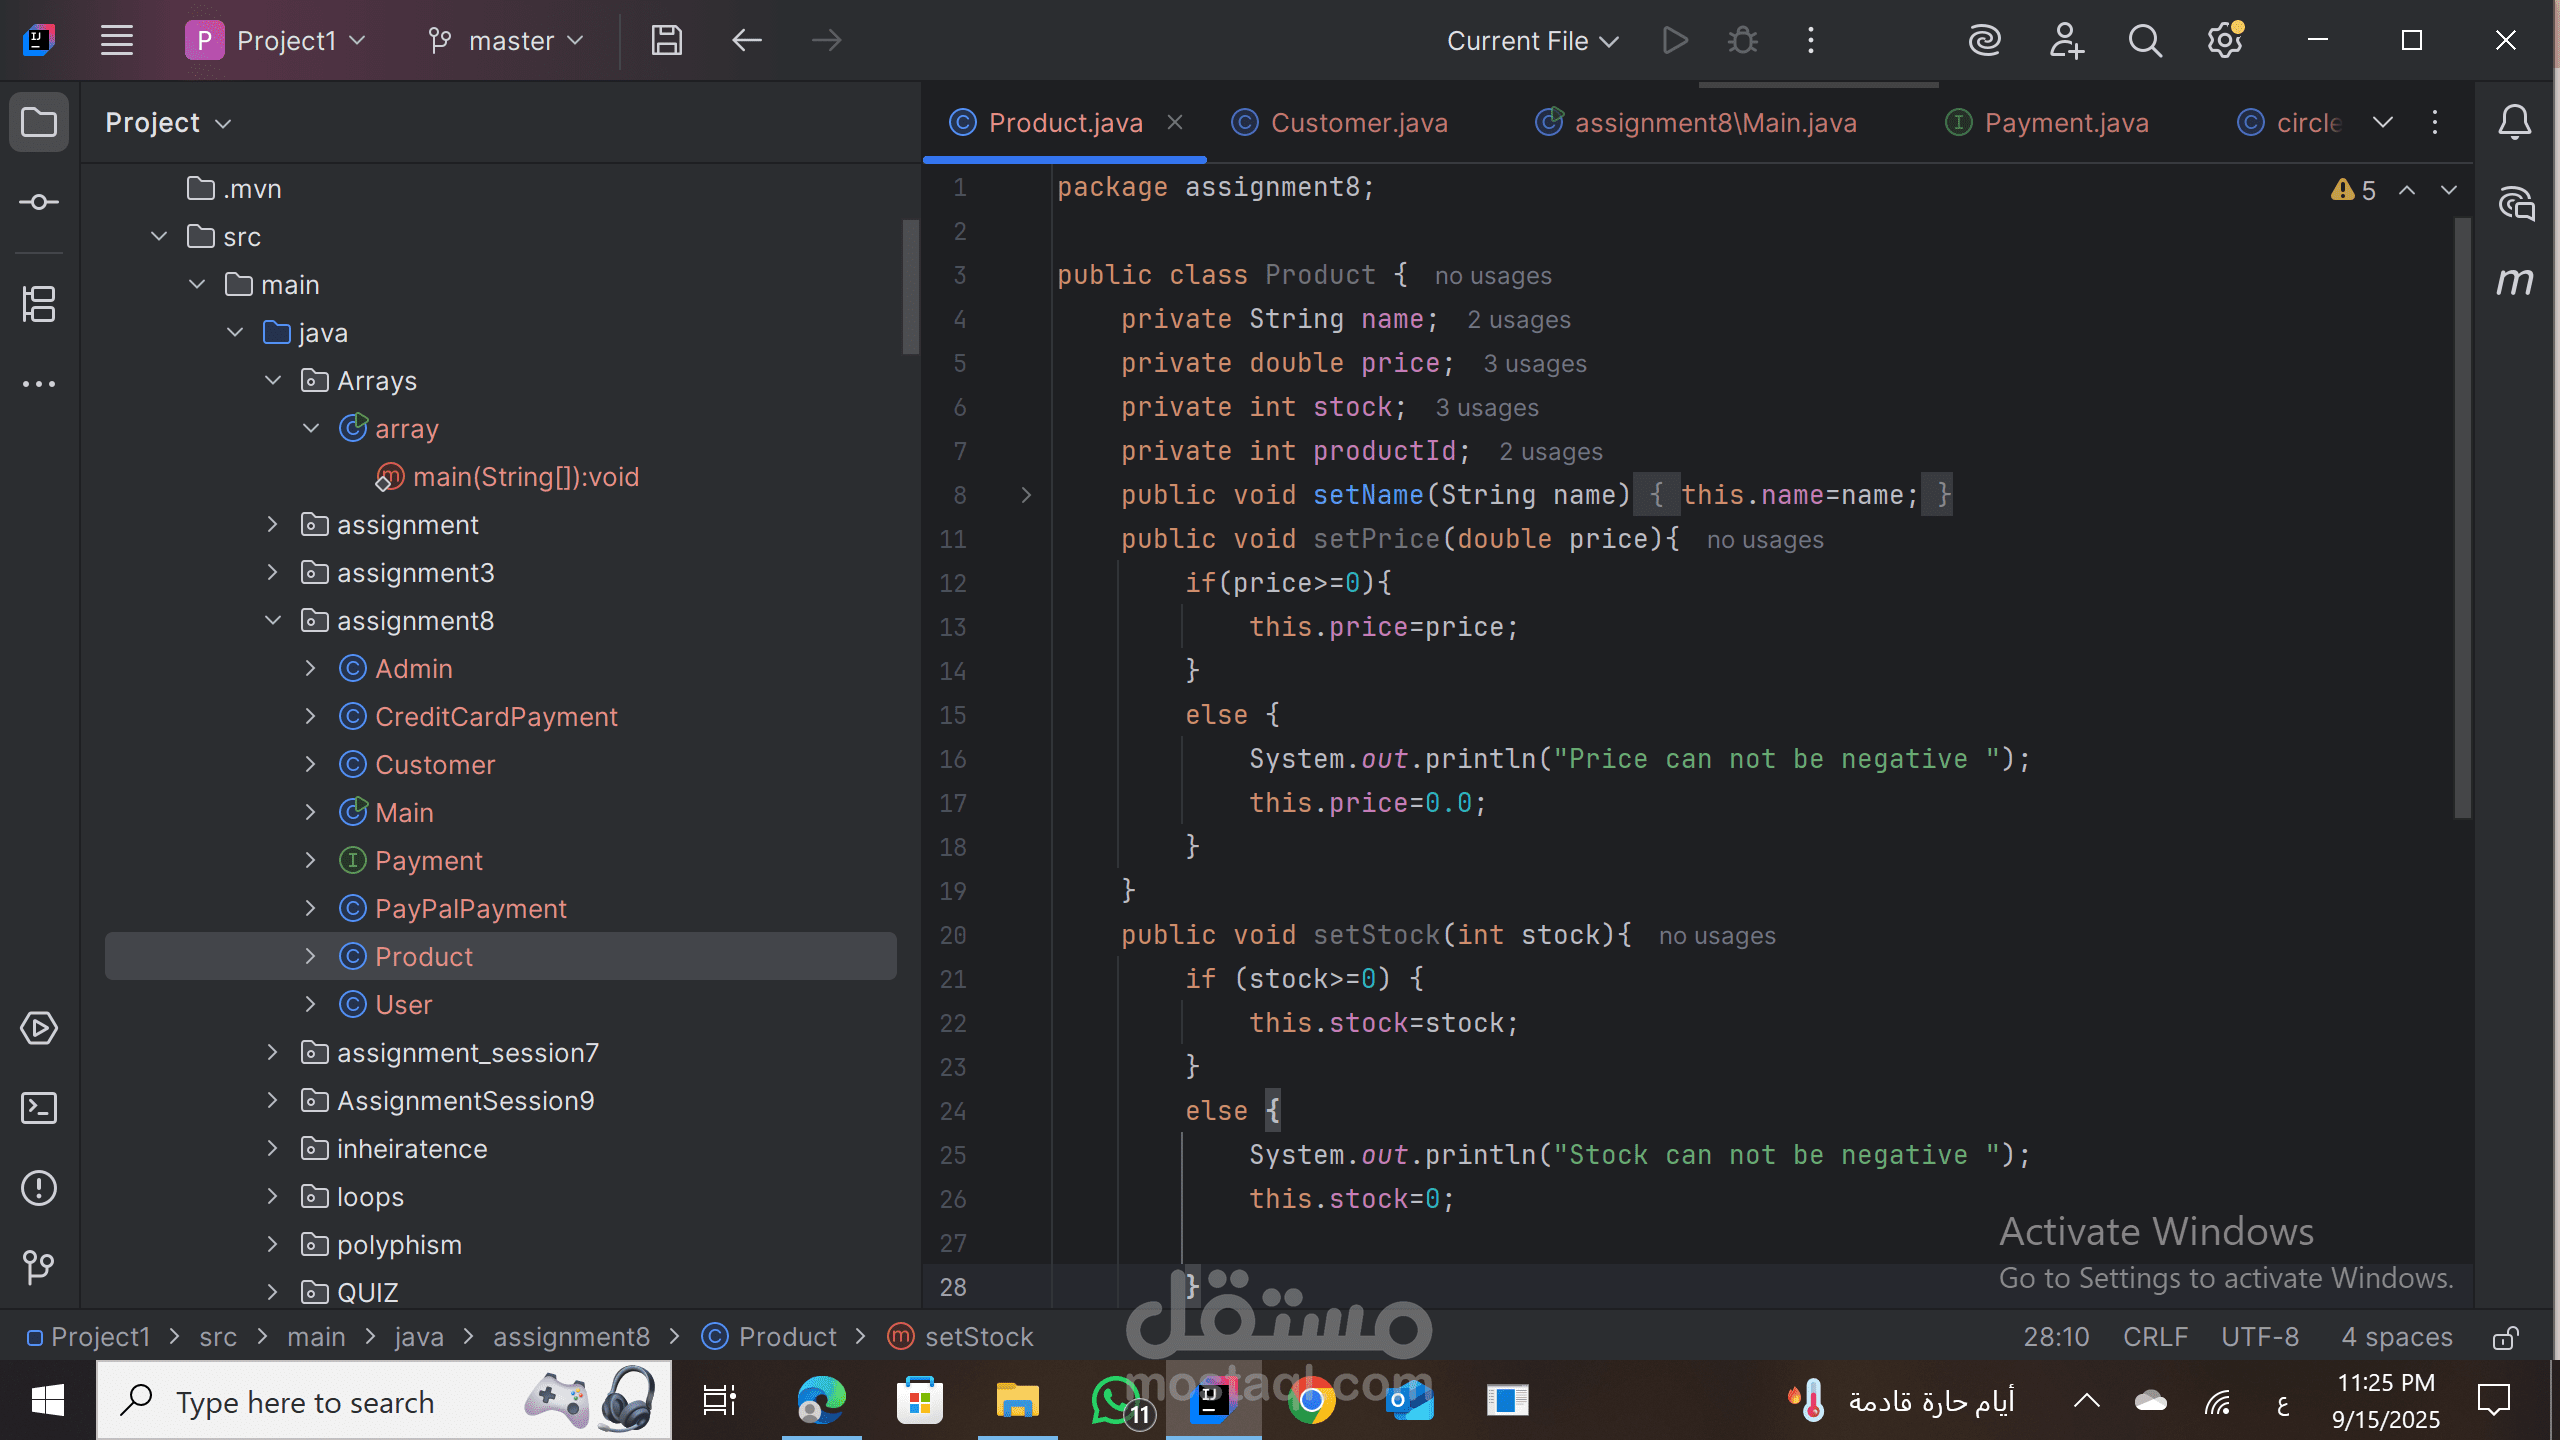Start debugging with the bug icon
Image resolution: width=2560 pixels, height=1440 pixels.
click(x=1742, y=41)
